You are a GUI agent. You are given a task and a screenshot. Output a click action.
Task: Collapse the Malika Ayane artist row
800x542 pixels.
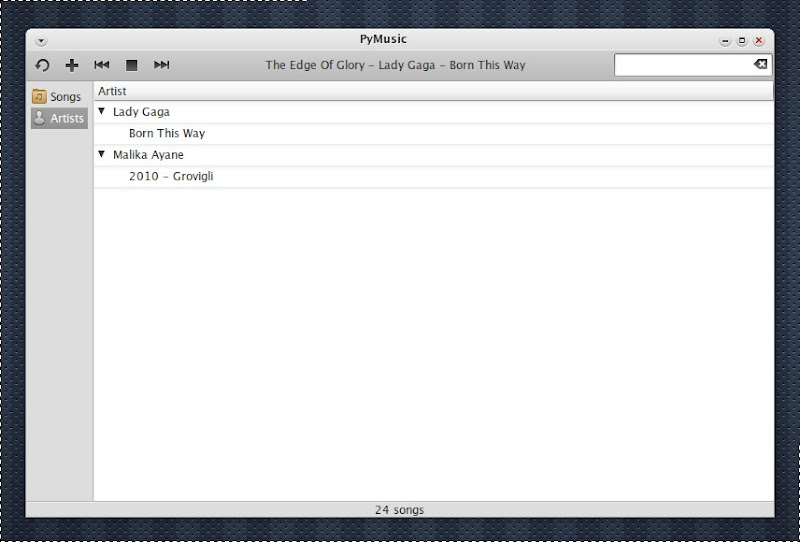click(x=102, y=154)
